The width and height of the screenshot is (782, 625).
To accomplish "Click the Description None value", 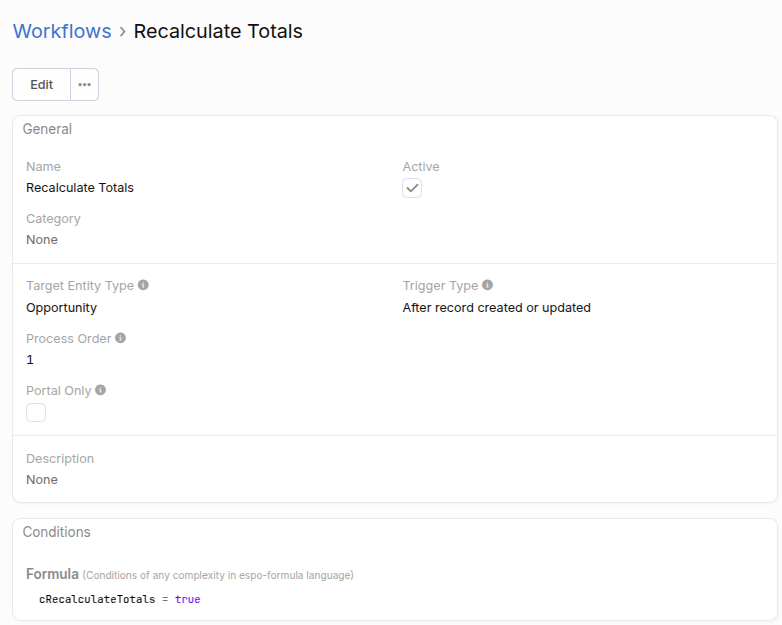I will (x=42, y=479).
